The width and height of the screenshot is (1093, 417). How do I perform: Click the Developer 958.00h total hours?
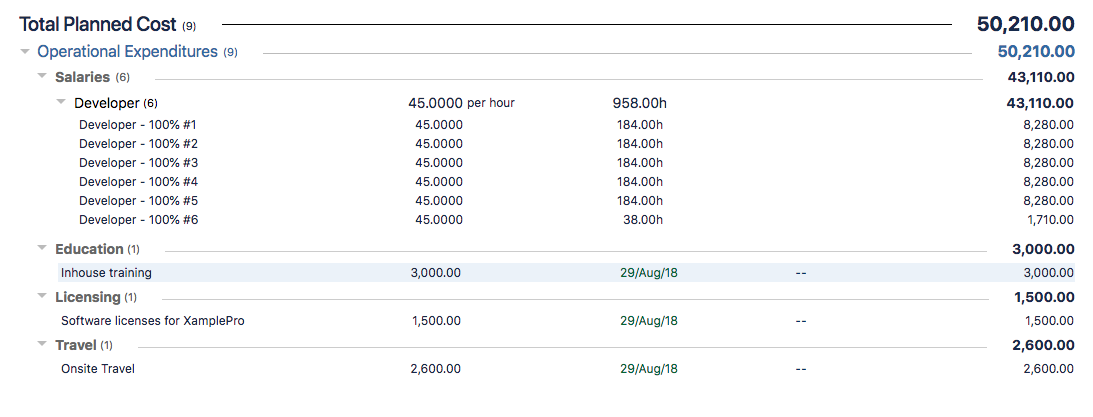pos(639,103)
